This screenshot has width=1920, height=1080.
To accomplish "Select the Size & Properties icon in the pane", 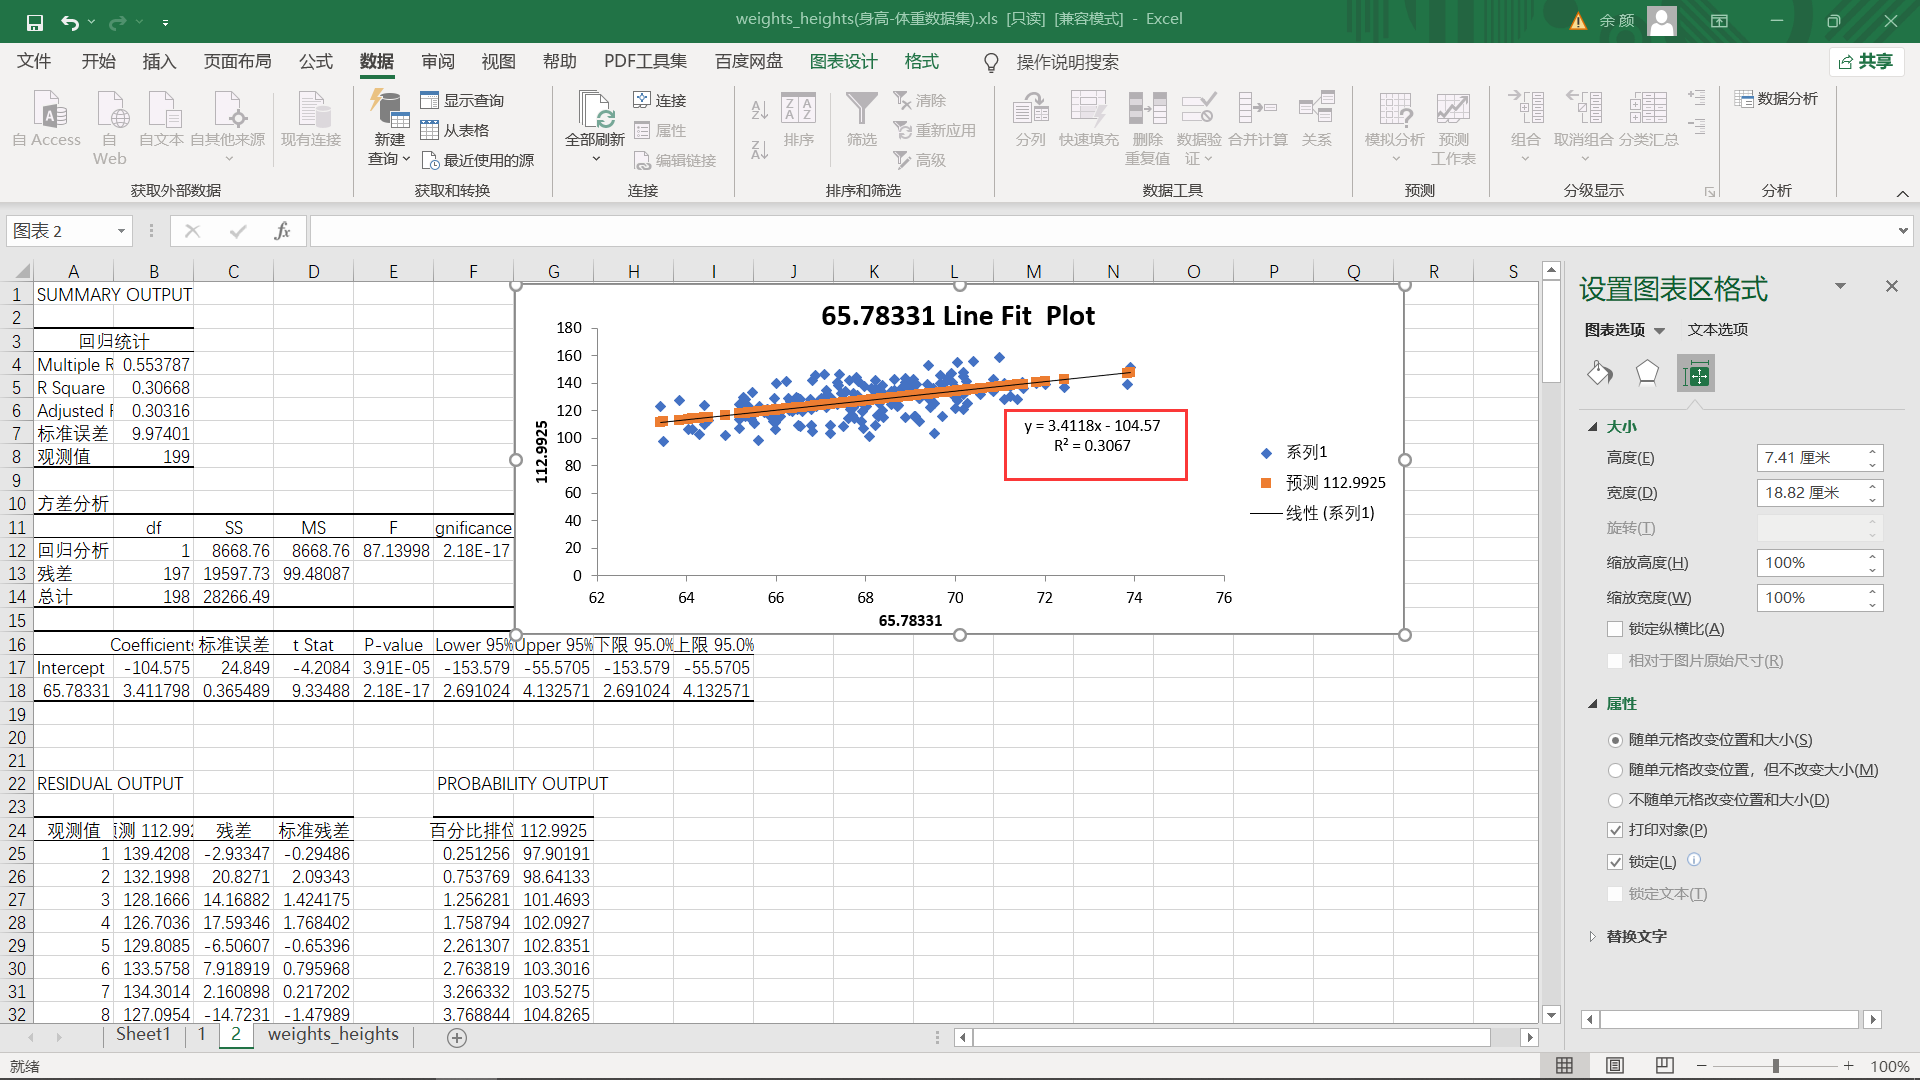I will pos(1696,374).
